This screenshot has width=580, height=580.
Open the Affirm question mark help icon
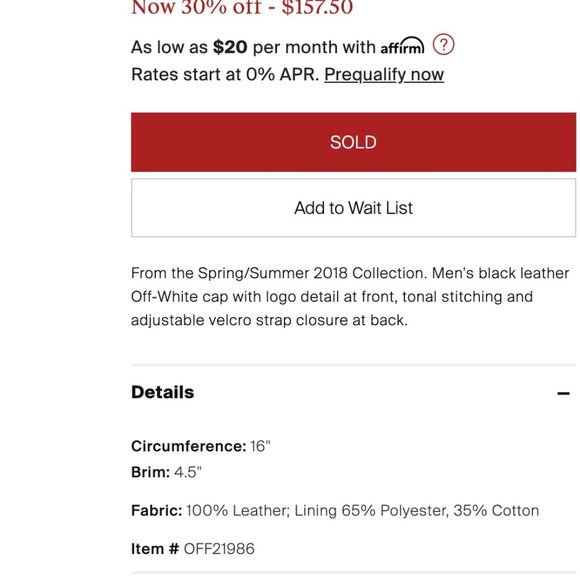pyautogui.click(x=443, y=44)
